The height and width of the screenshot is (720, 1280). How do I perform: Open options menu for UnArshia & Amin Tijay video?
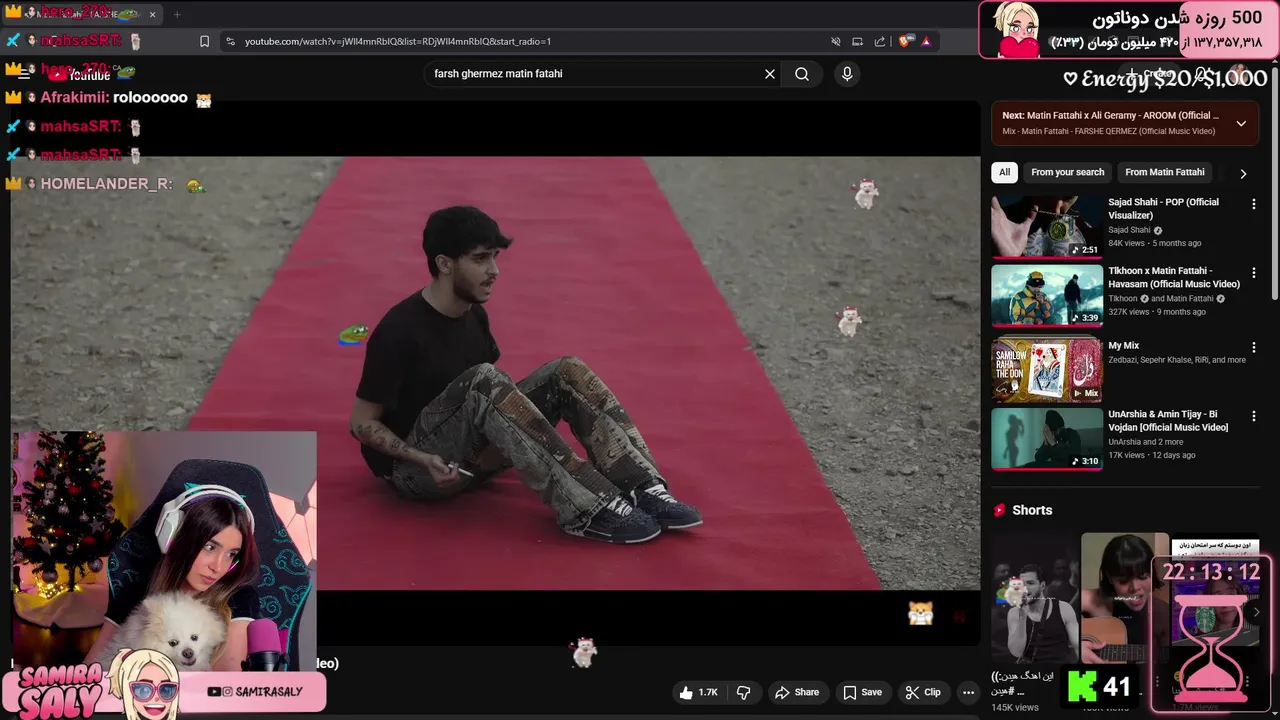[1253, 416]
